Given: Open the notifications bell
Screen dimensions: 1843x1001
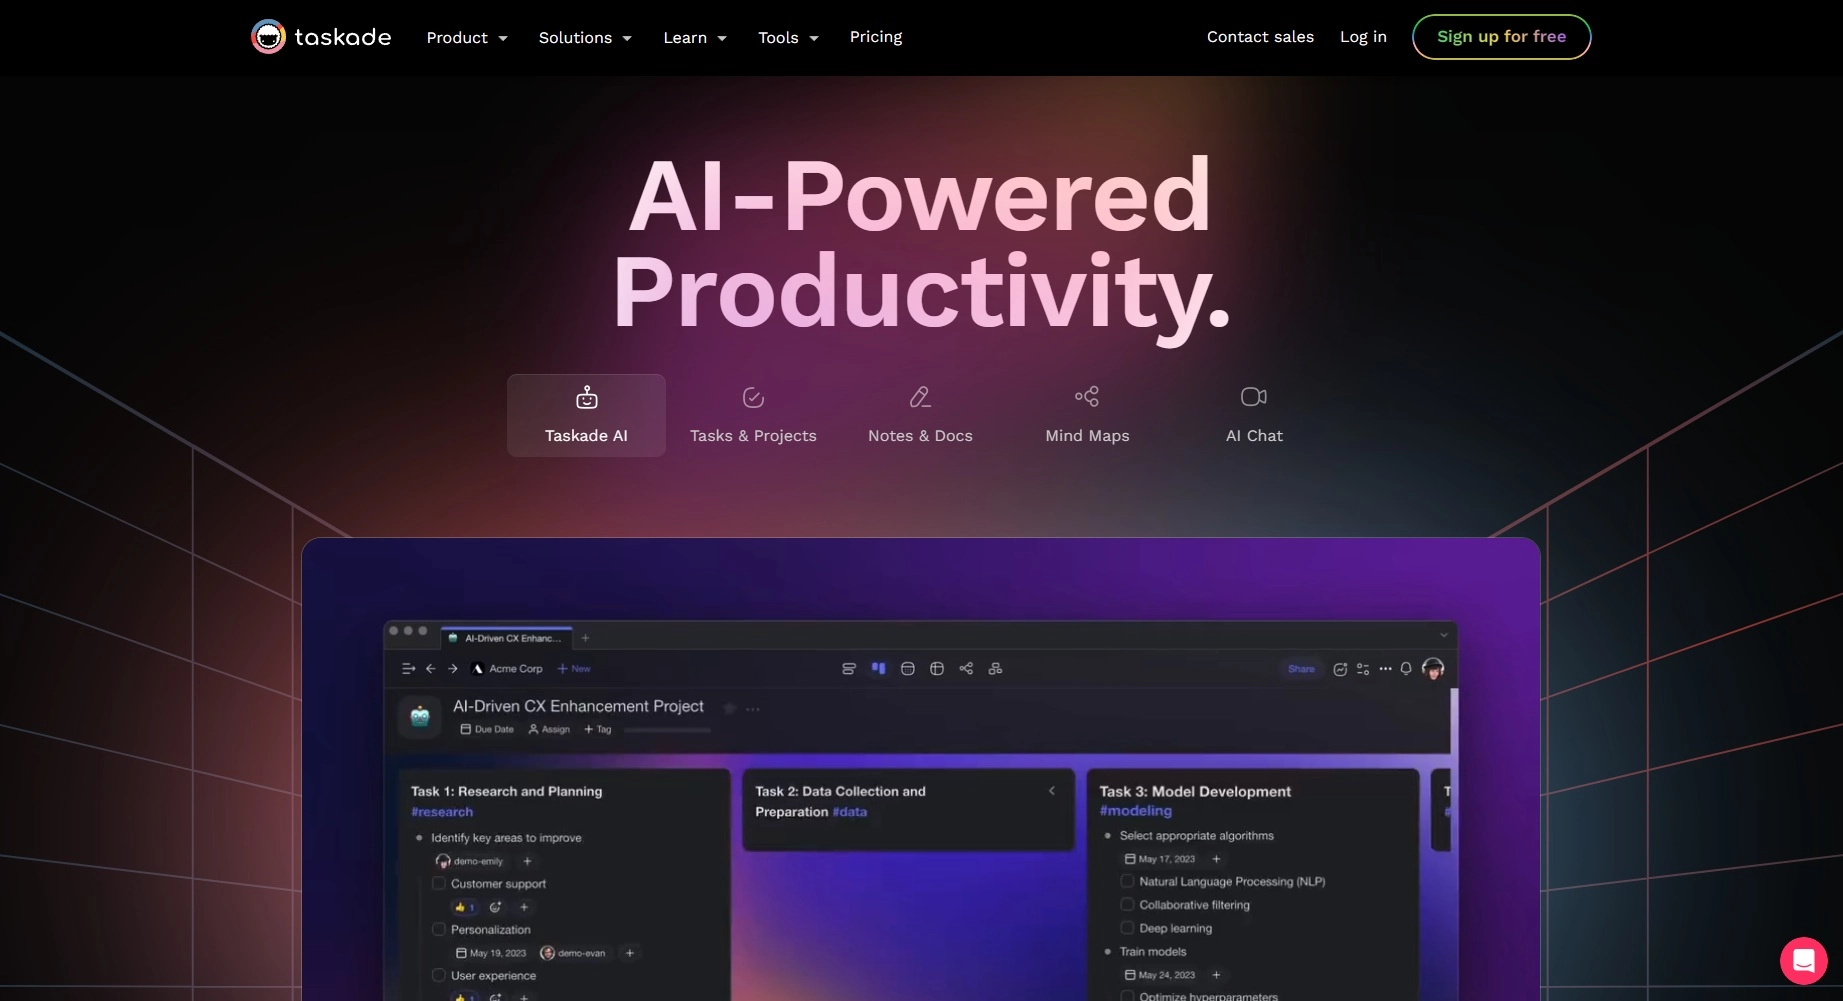Looking at the screenshot, I should pyautogui.click(x=1406, y=668).
